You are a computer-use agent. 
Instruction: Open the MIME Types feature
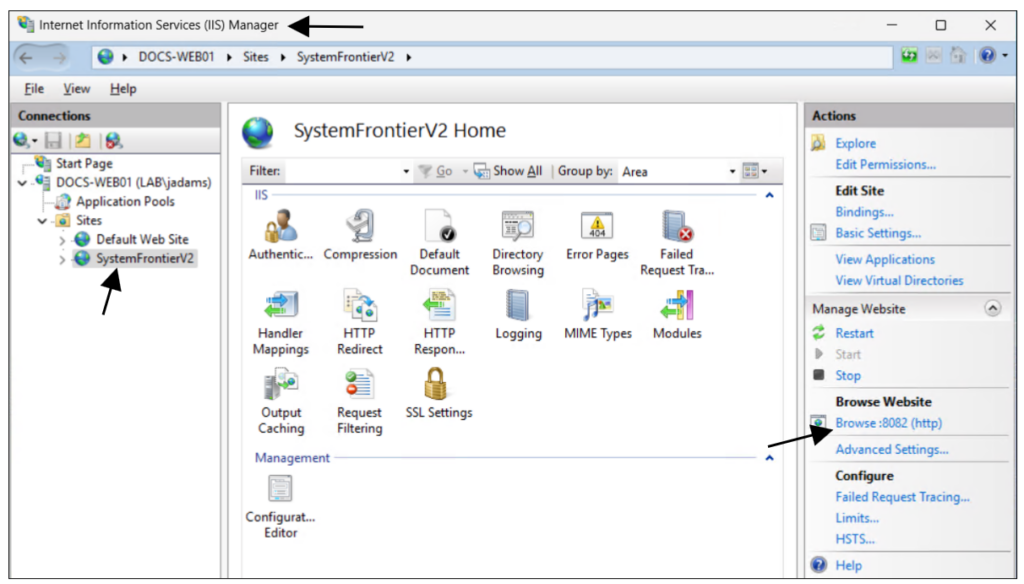tap(597, 306)
